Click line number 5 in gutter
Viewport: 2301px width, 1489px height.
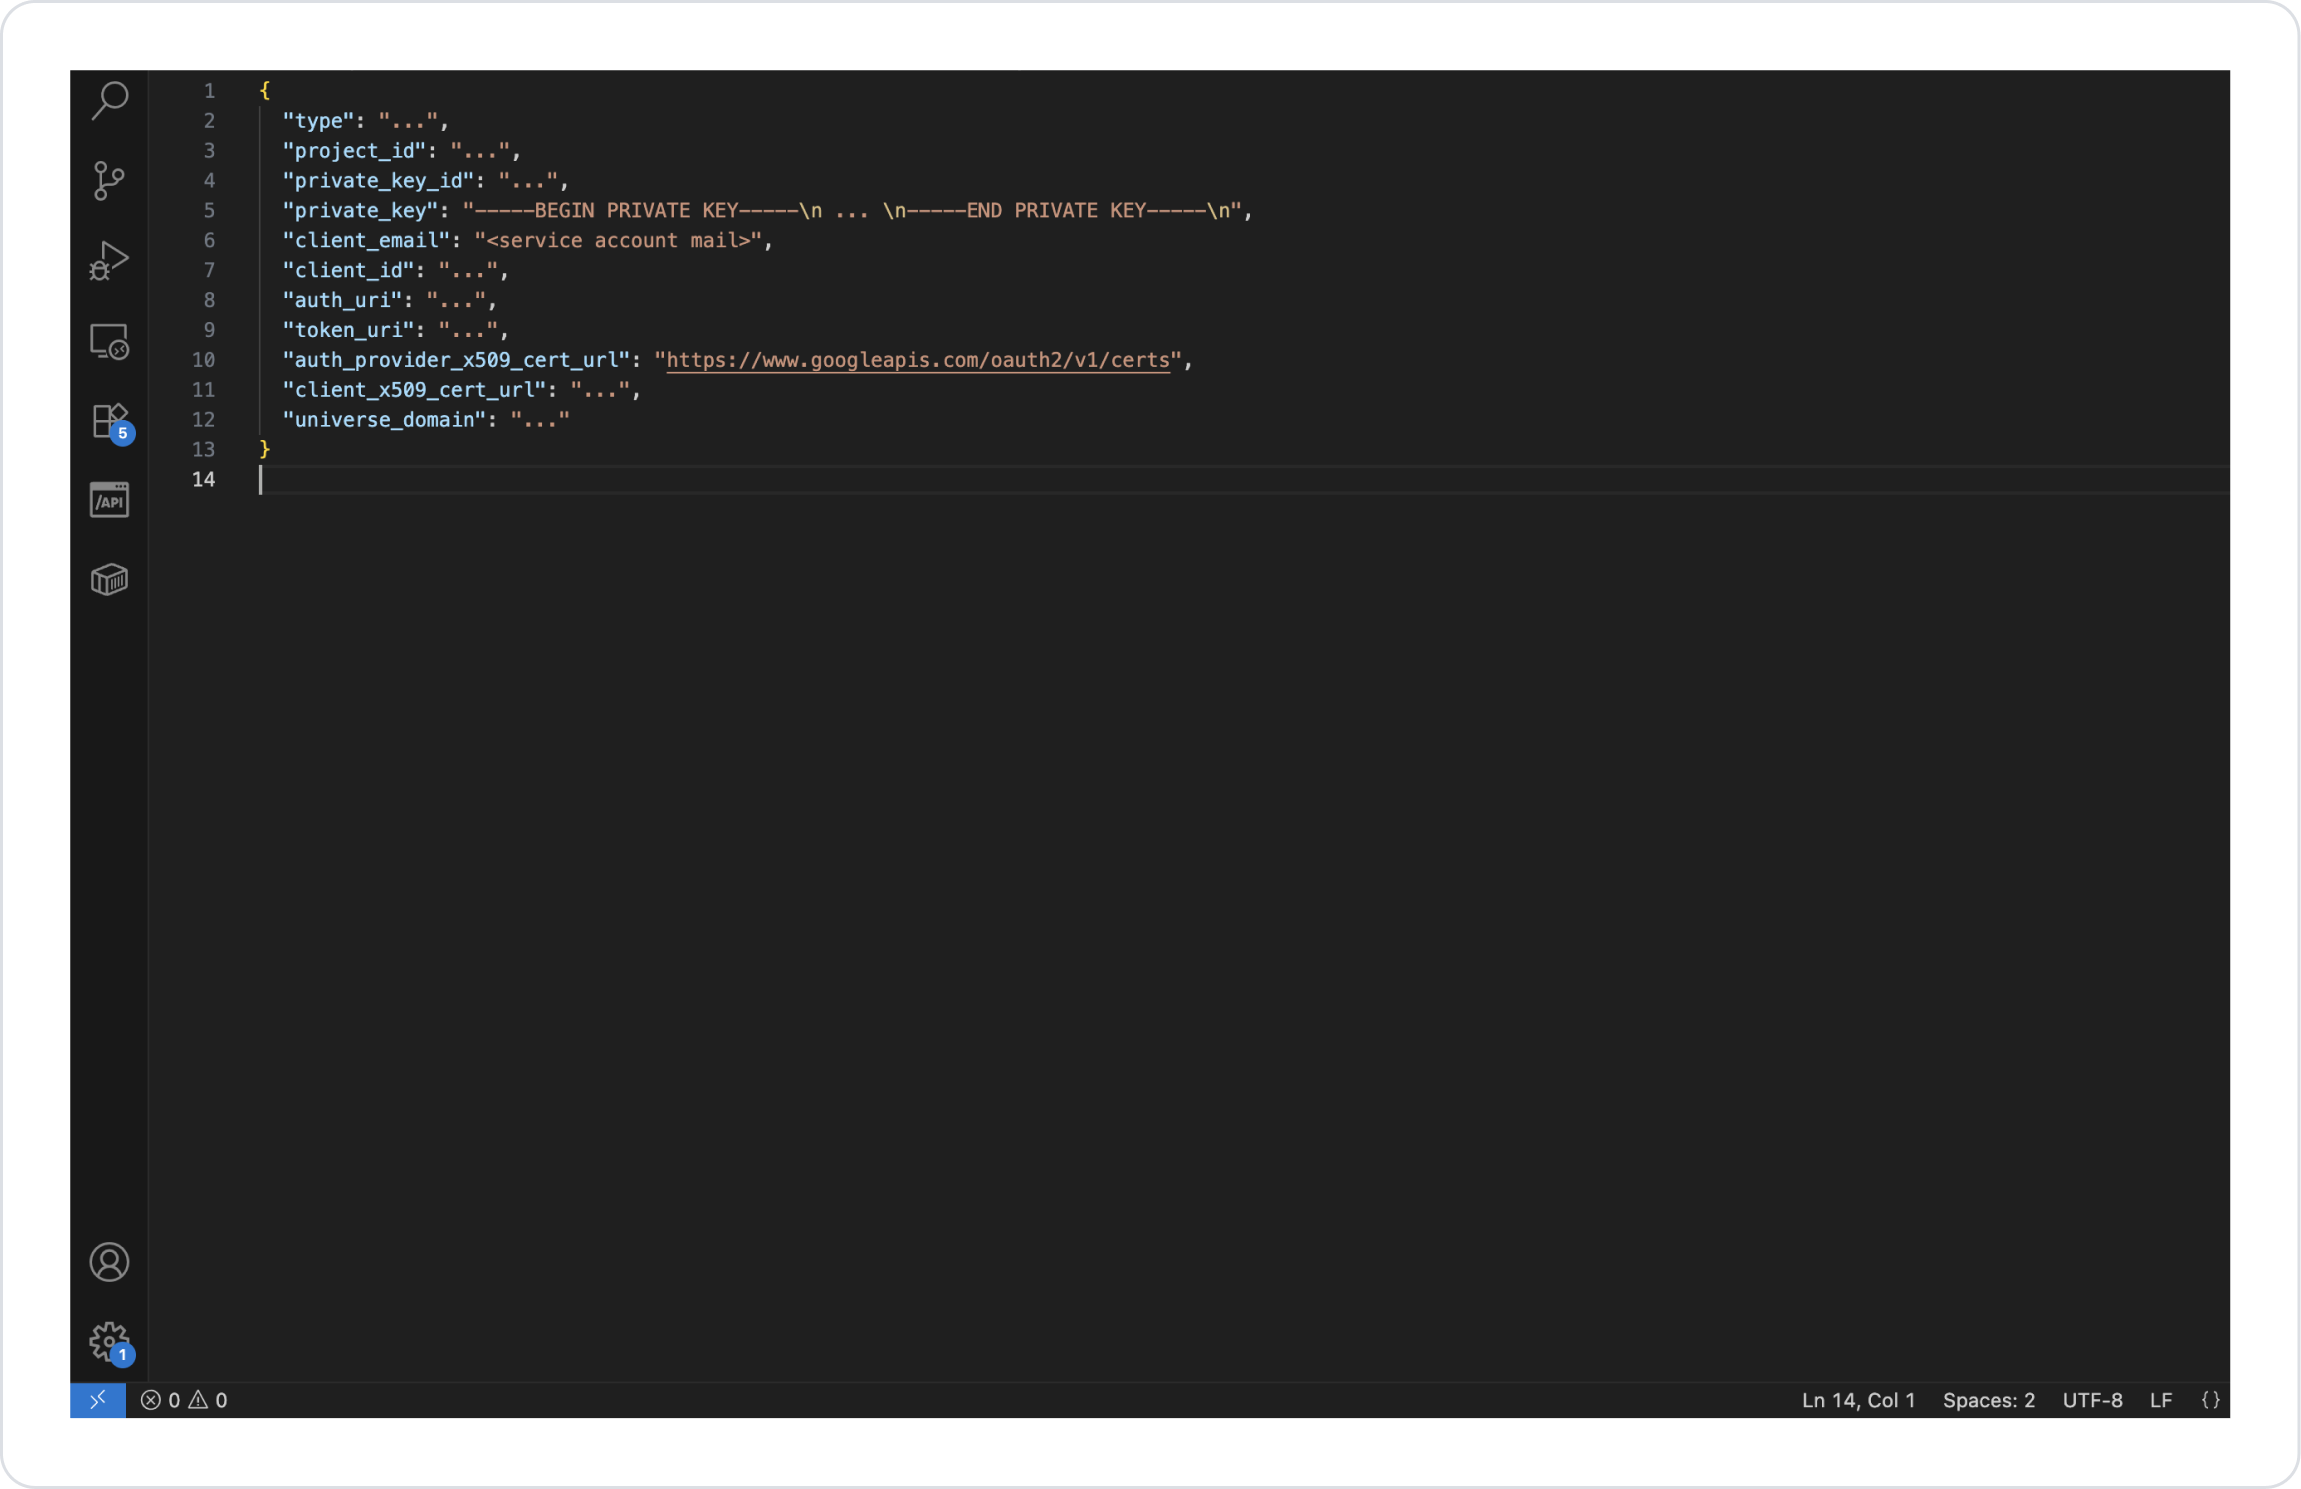(x=209, y=211)
